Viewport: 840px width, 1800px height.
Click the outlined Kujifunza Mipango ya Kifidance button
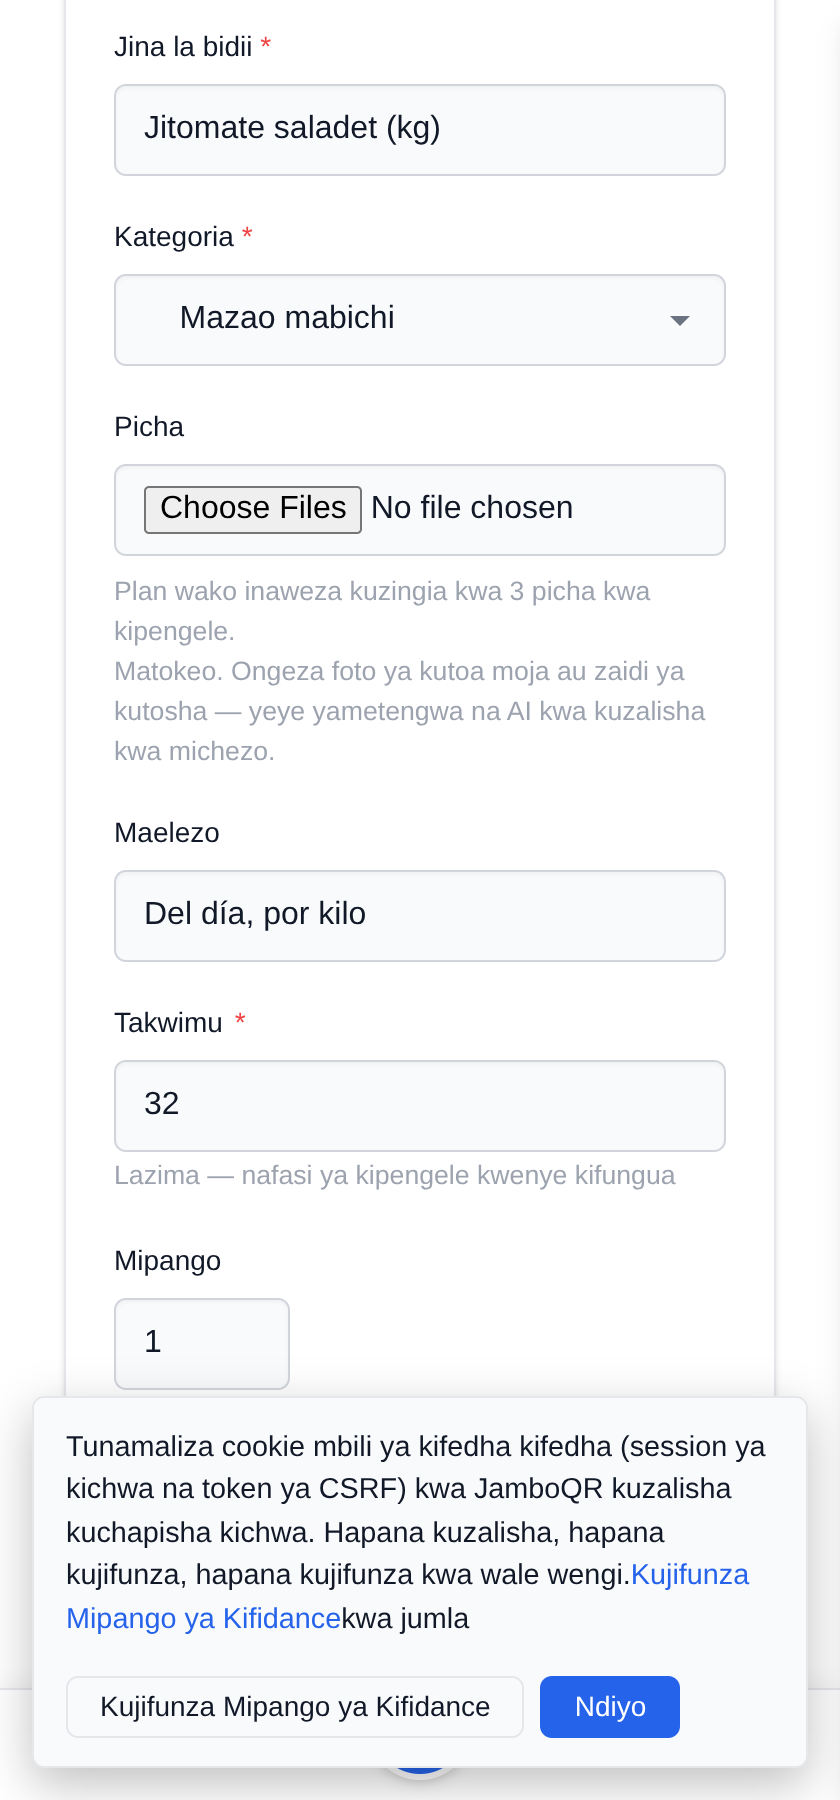[295, 1707]
